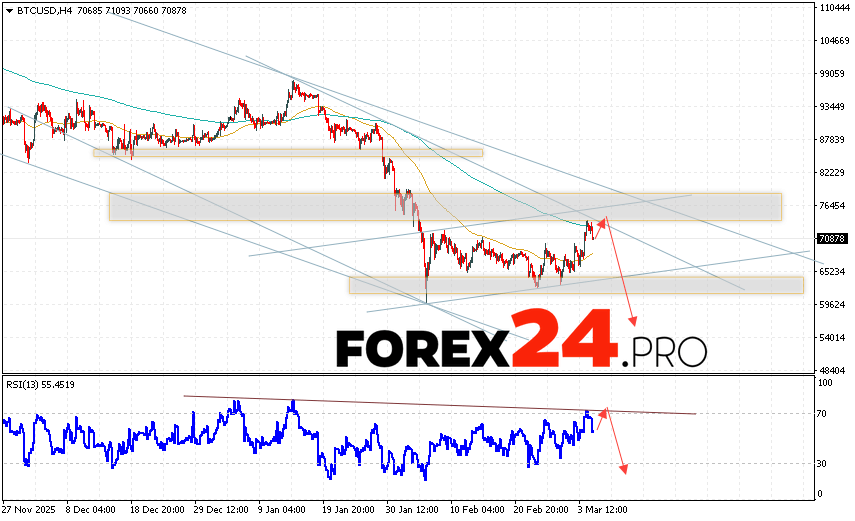Click the current price tag 70878
Viewport: 855px width, 521px height.
point(832,238)
